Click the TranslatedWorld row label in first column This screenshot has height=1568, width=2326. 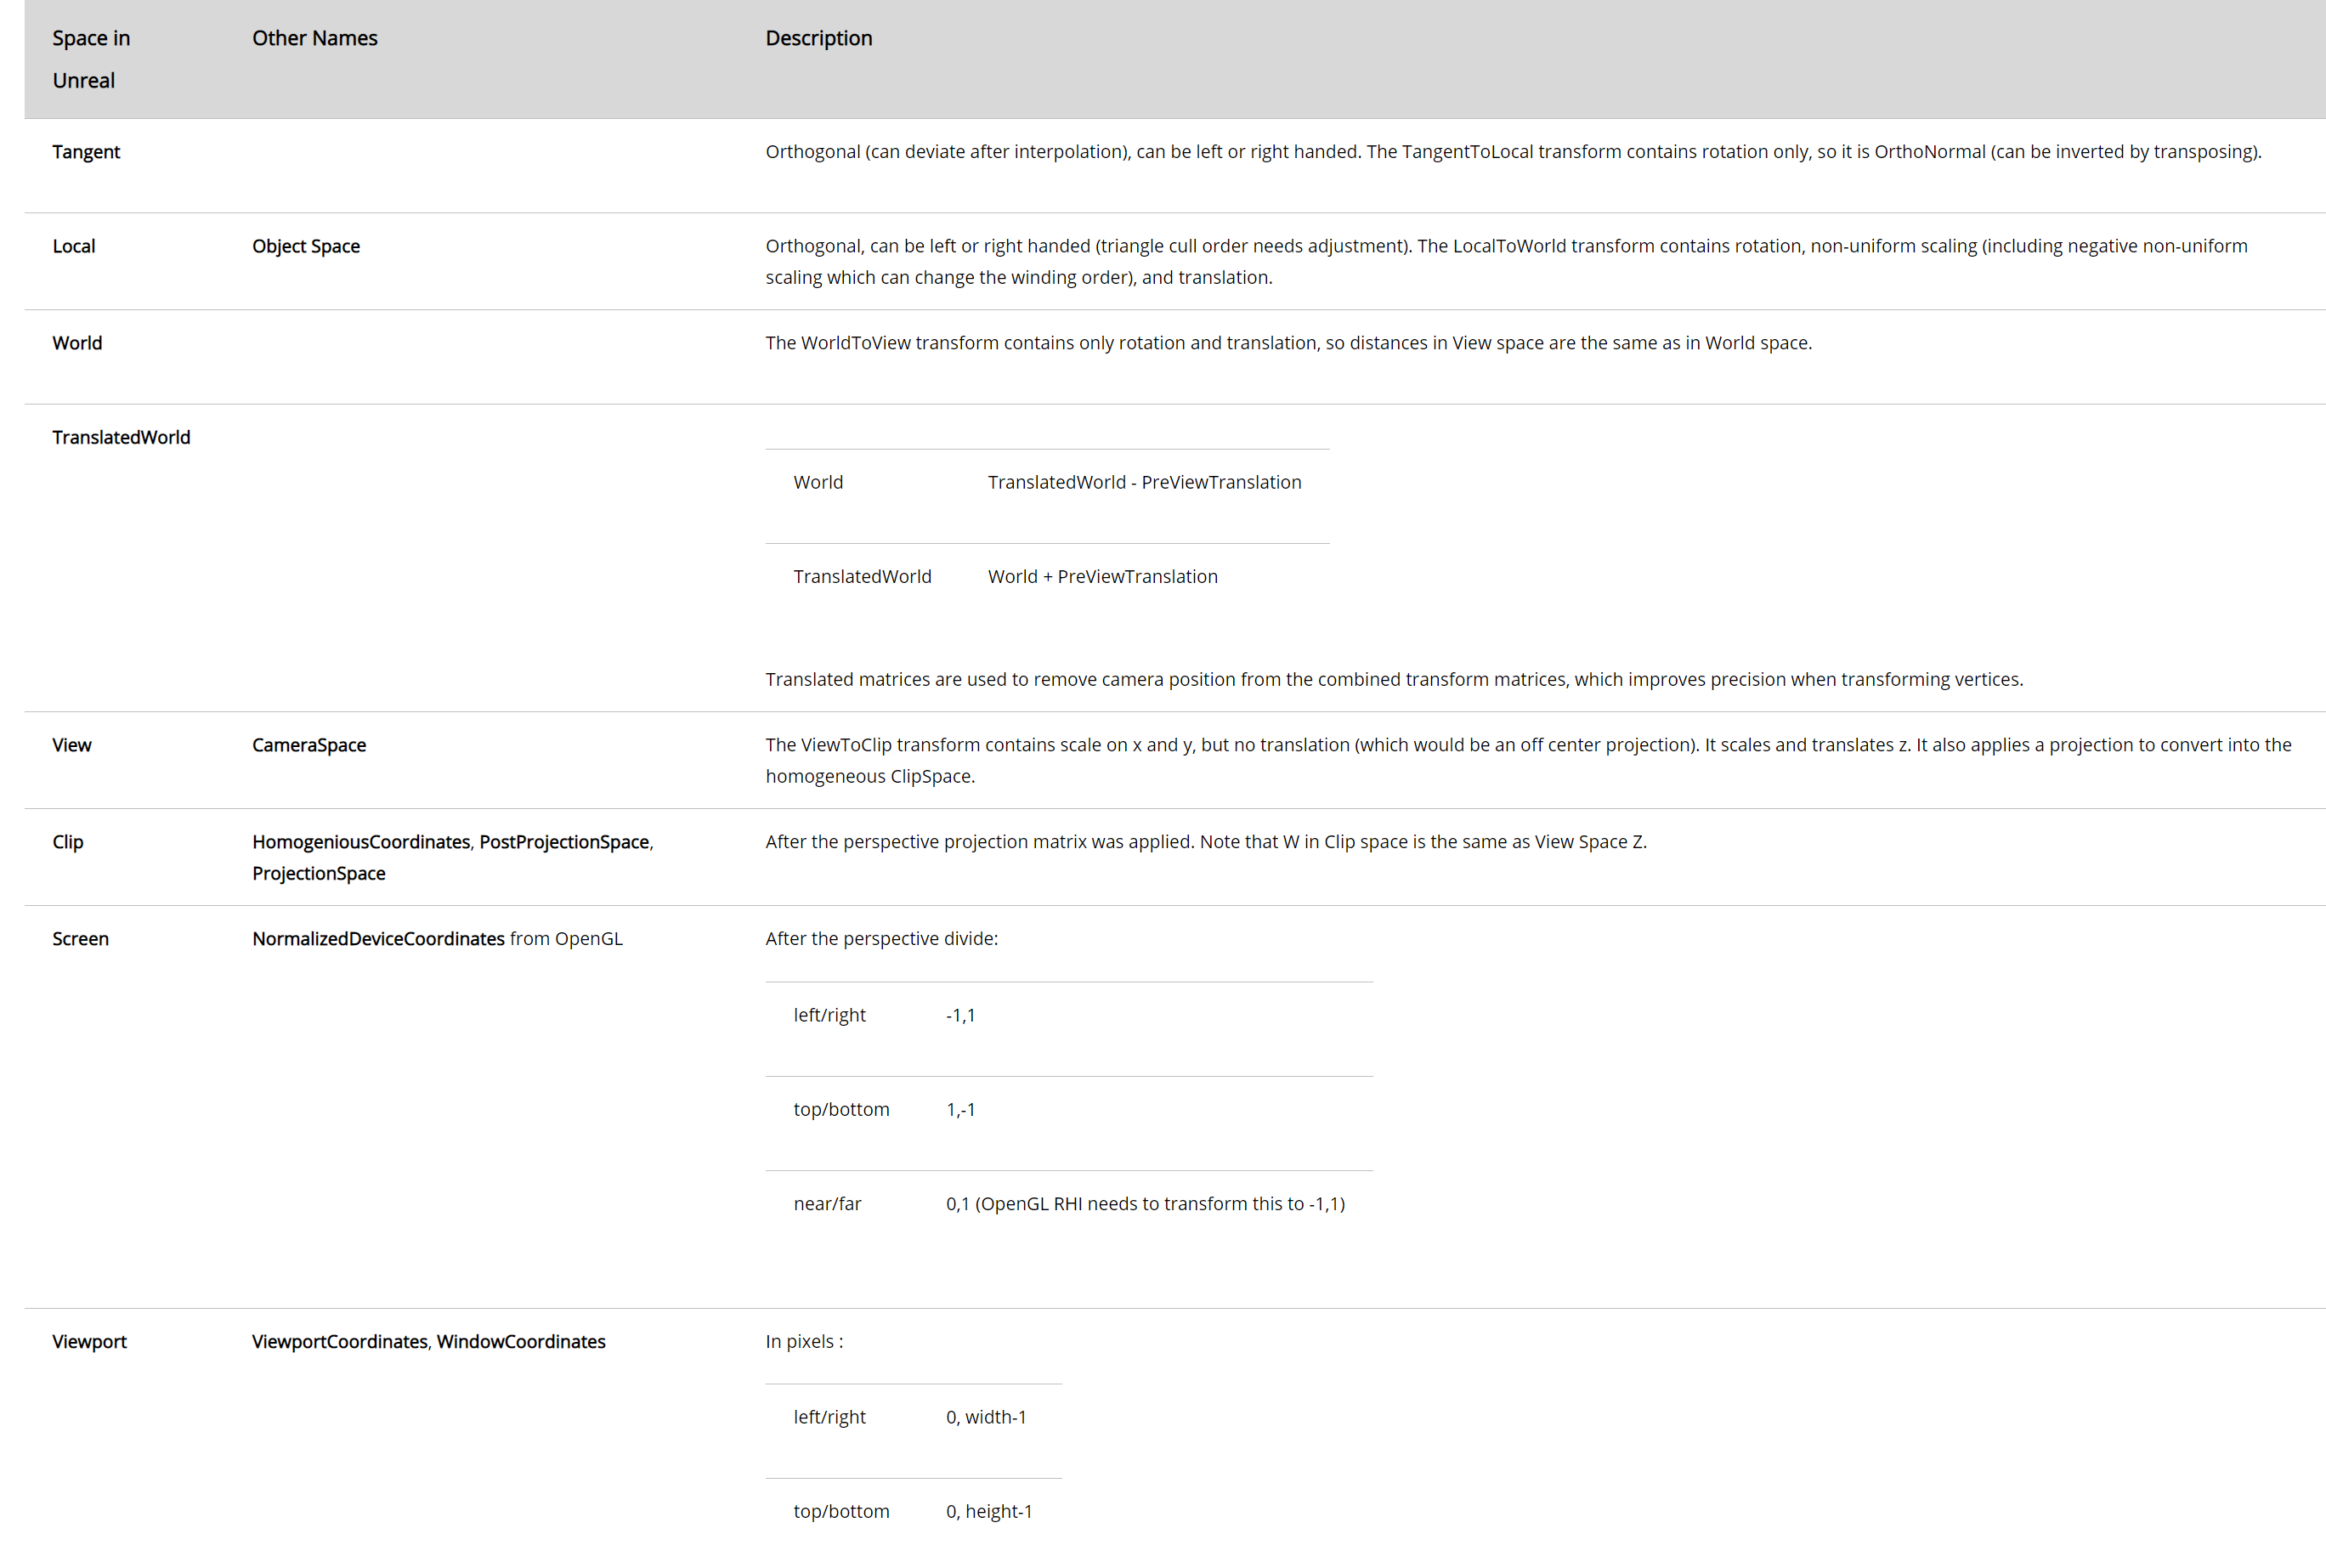pyautogui.click(x=121, y=437)
